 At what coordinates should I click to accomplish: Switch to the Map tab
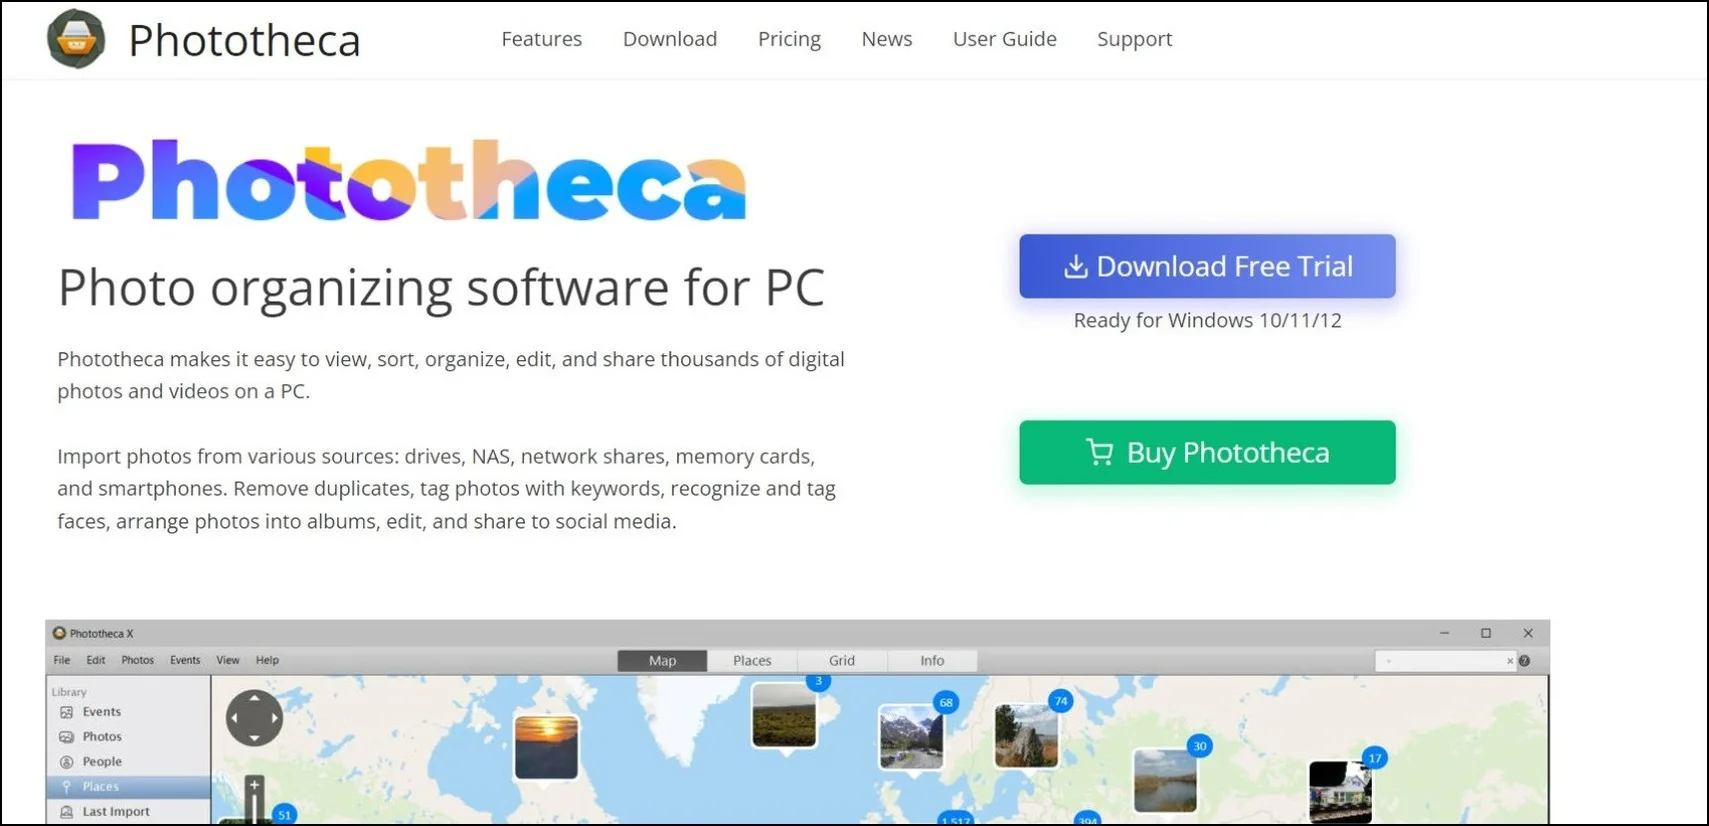662,660
